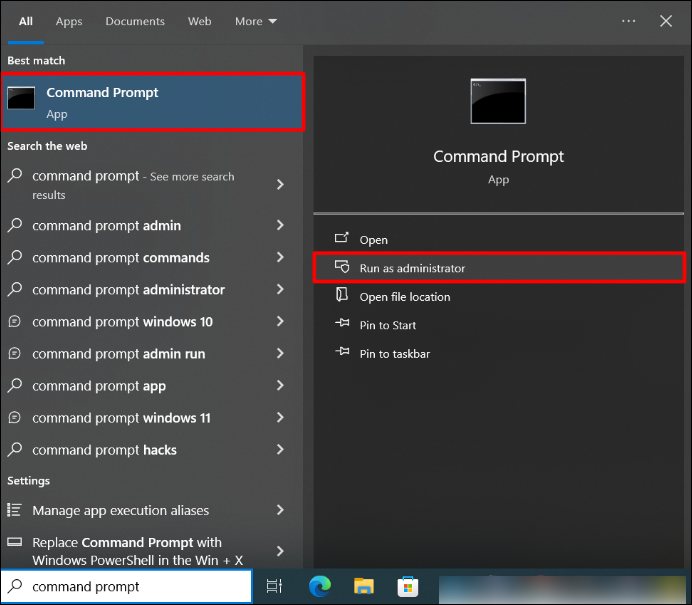Image resolution: width=692 pixels, height=605 pixels.
Task: Expand the More filter dropdown
Action: pyautogui.click(x=255, y=21)
